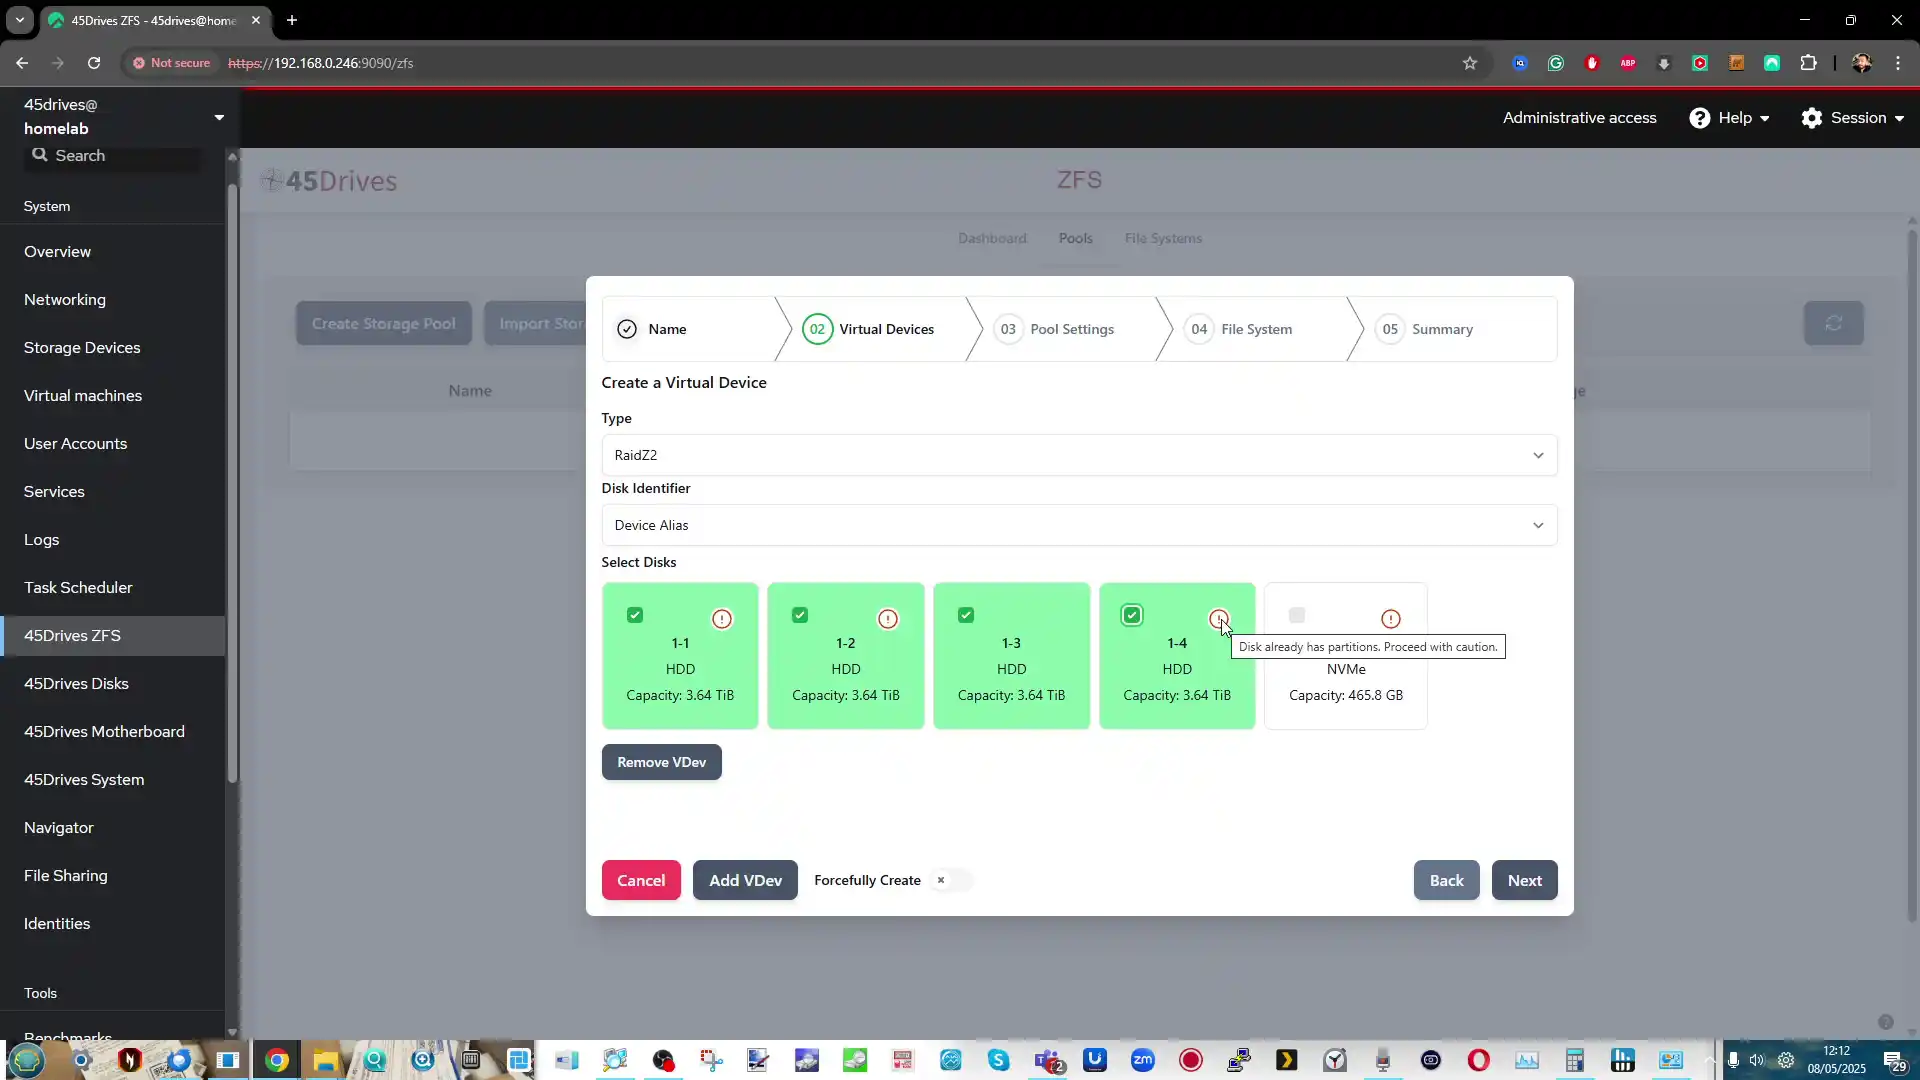Viewport: 1920px width, 1080px height.
Task: Click the Grammarly extension icon
Action: (x=1556, y=63)
